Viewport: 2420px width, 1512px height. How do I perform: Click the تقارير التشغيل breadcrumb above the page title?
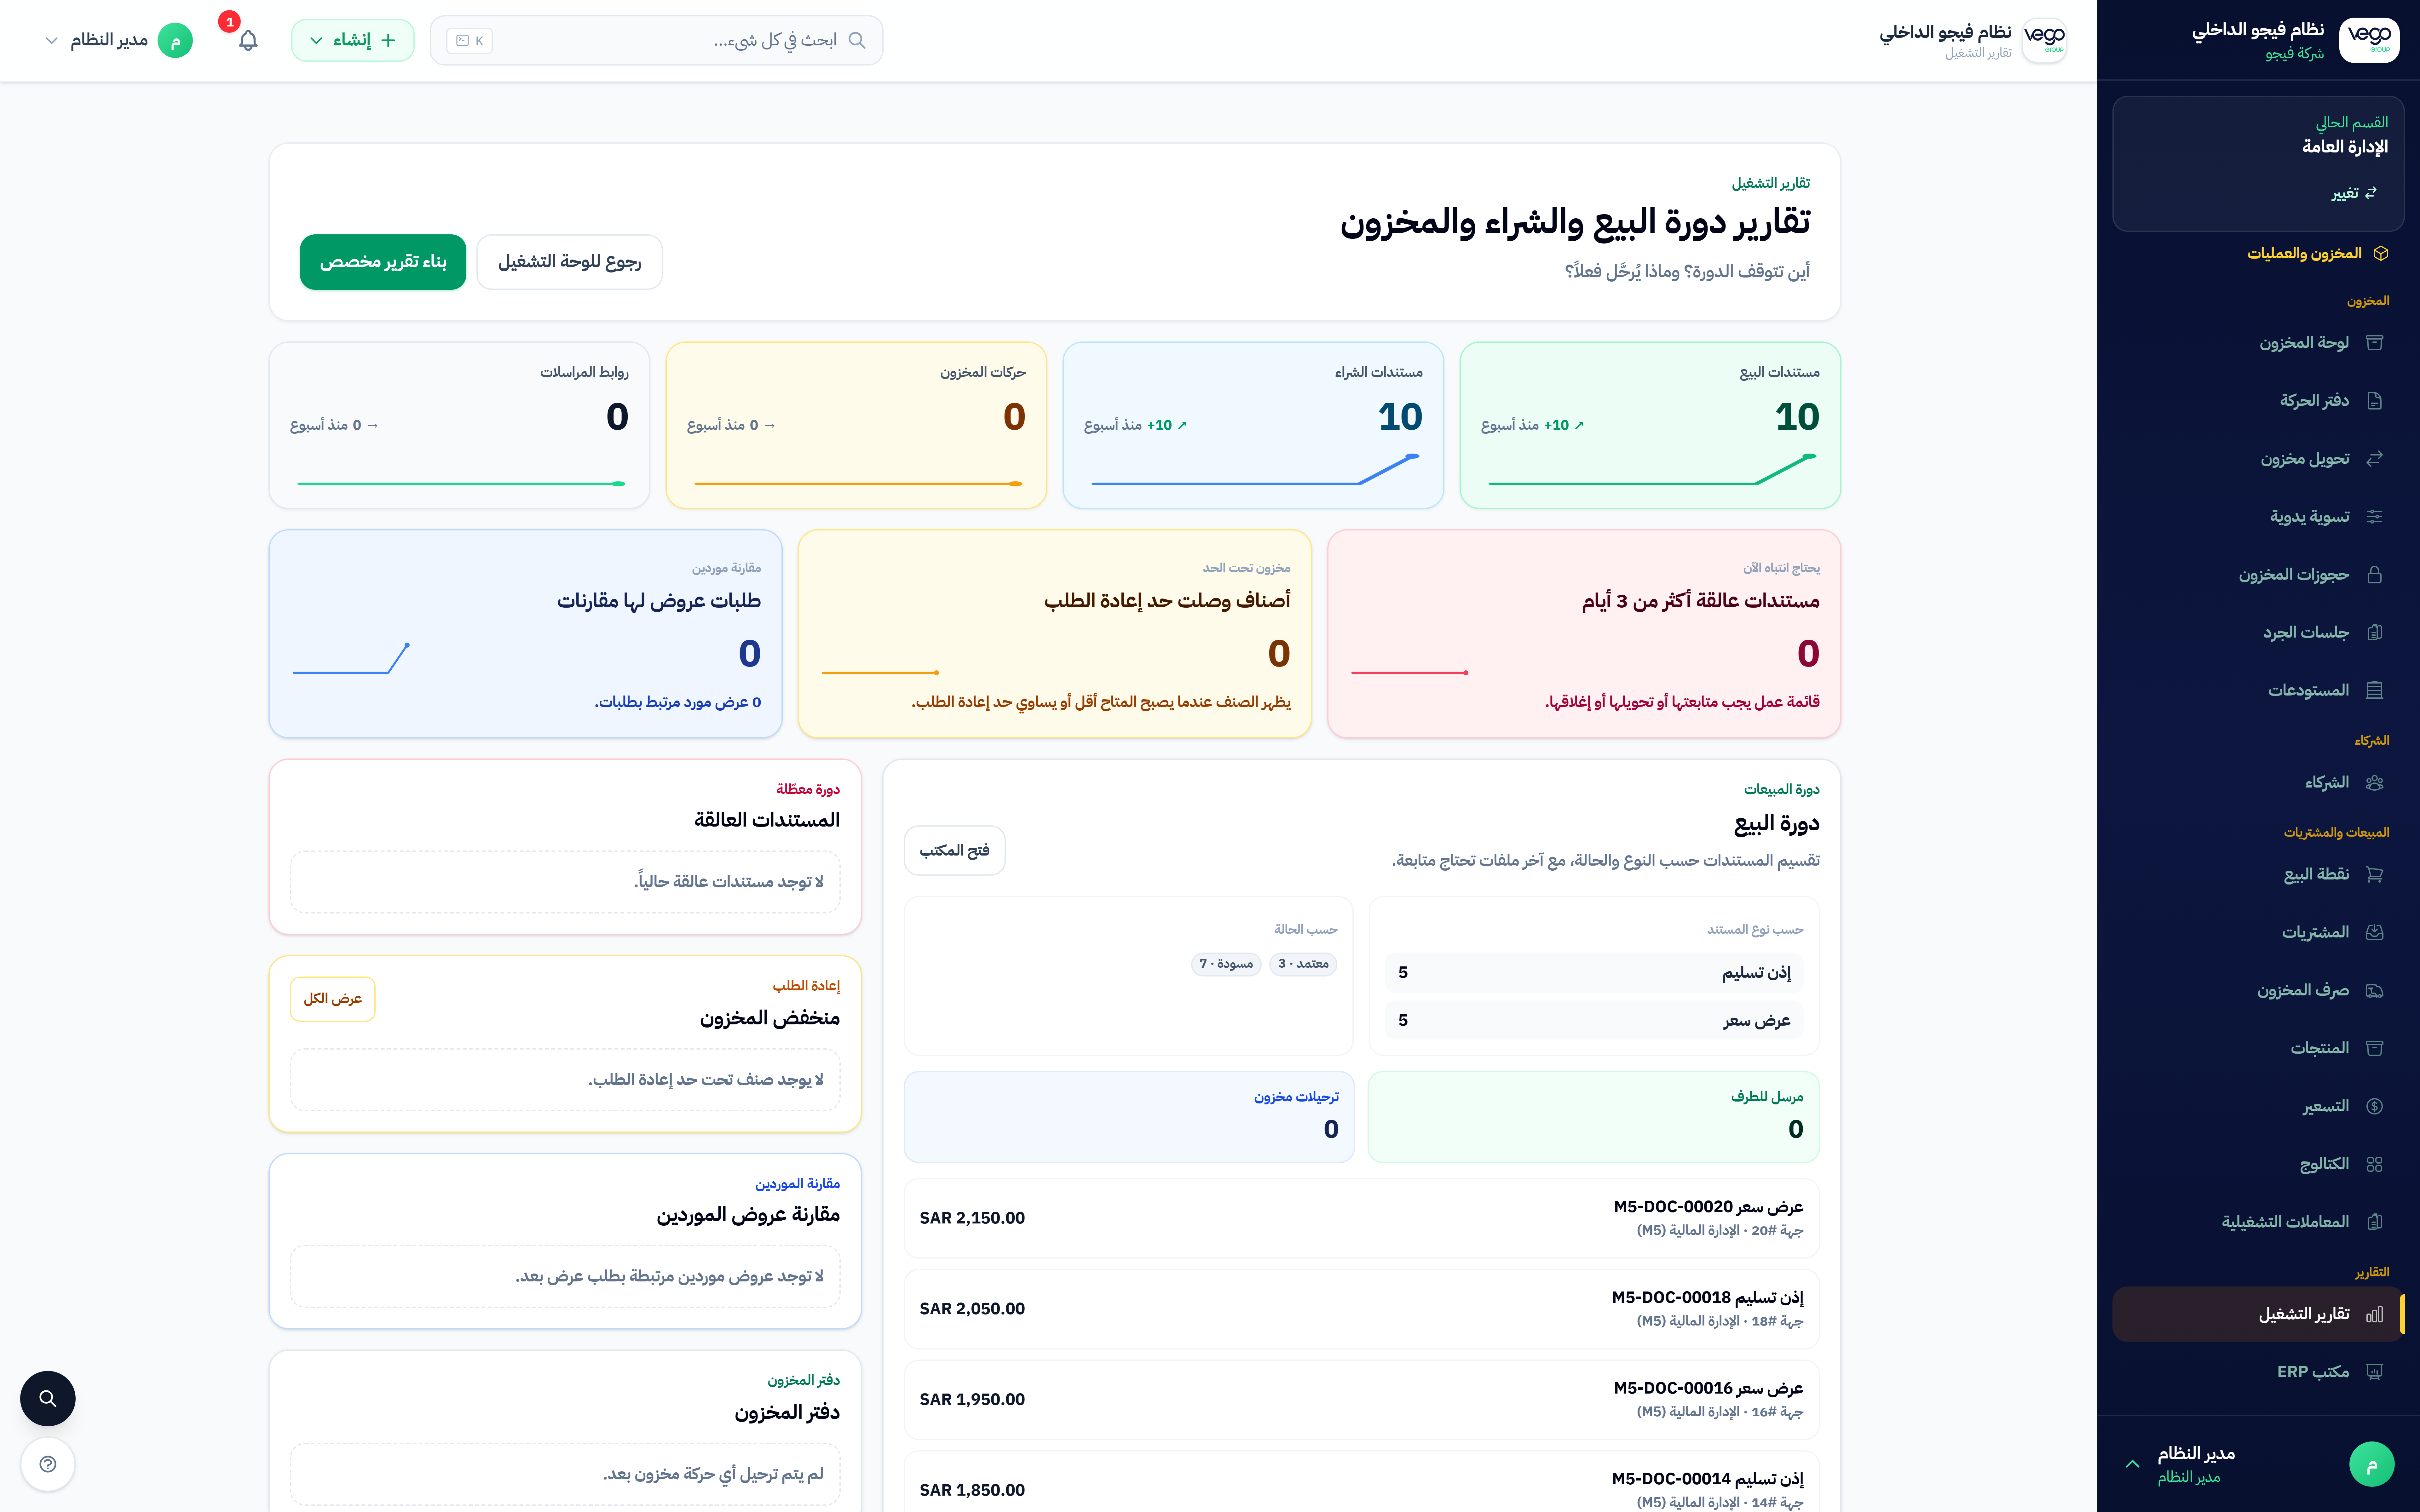click(1771, 184)
